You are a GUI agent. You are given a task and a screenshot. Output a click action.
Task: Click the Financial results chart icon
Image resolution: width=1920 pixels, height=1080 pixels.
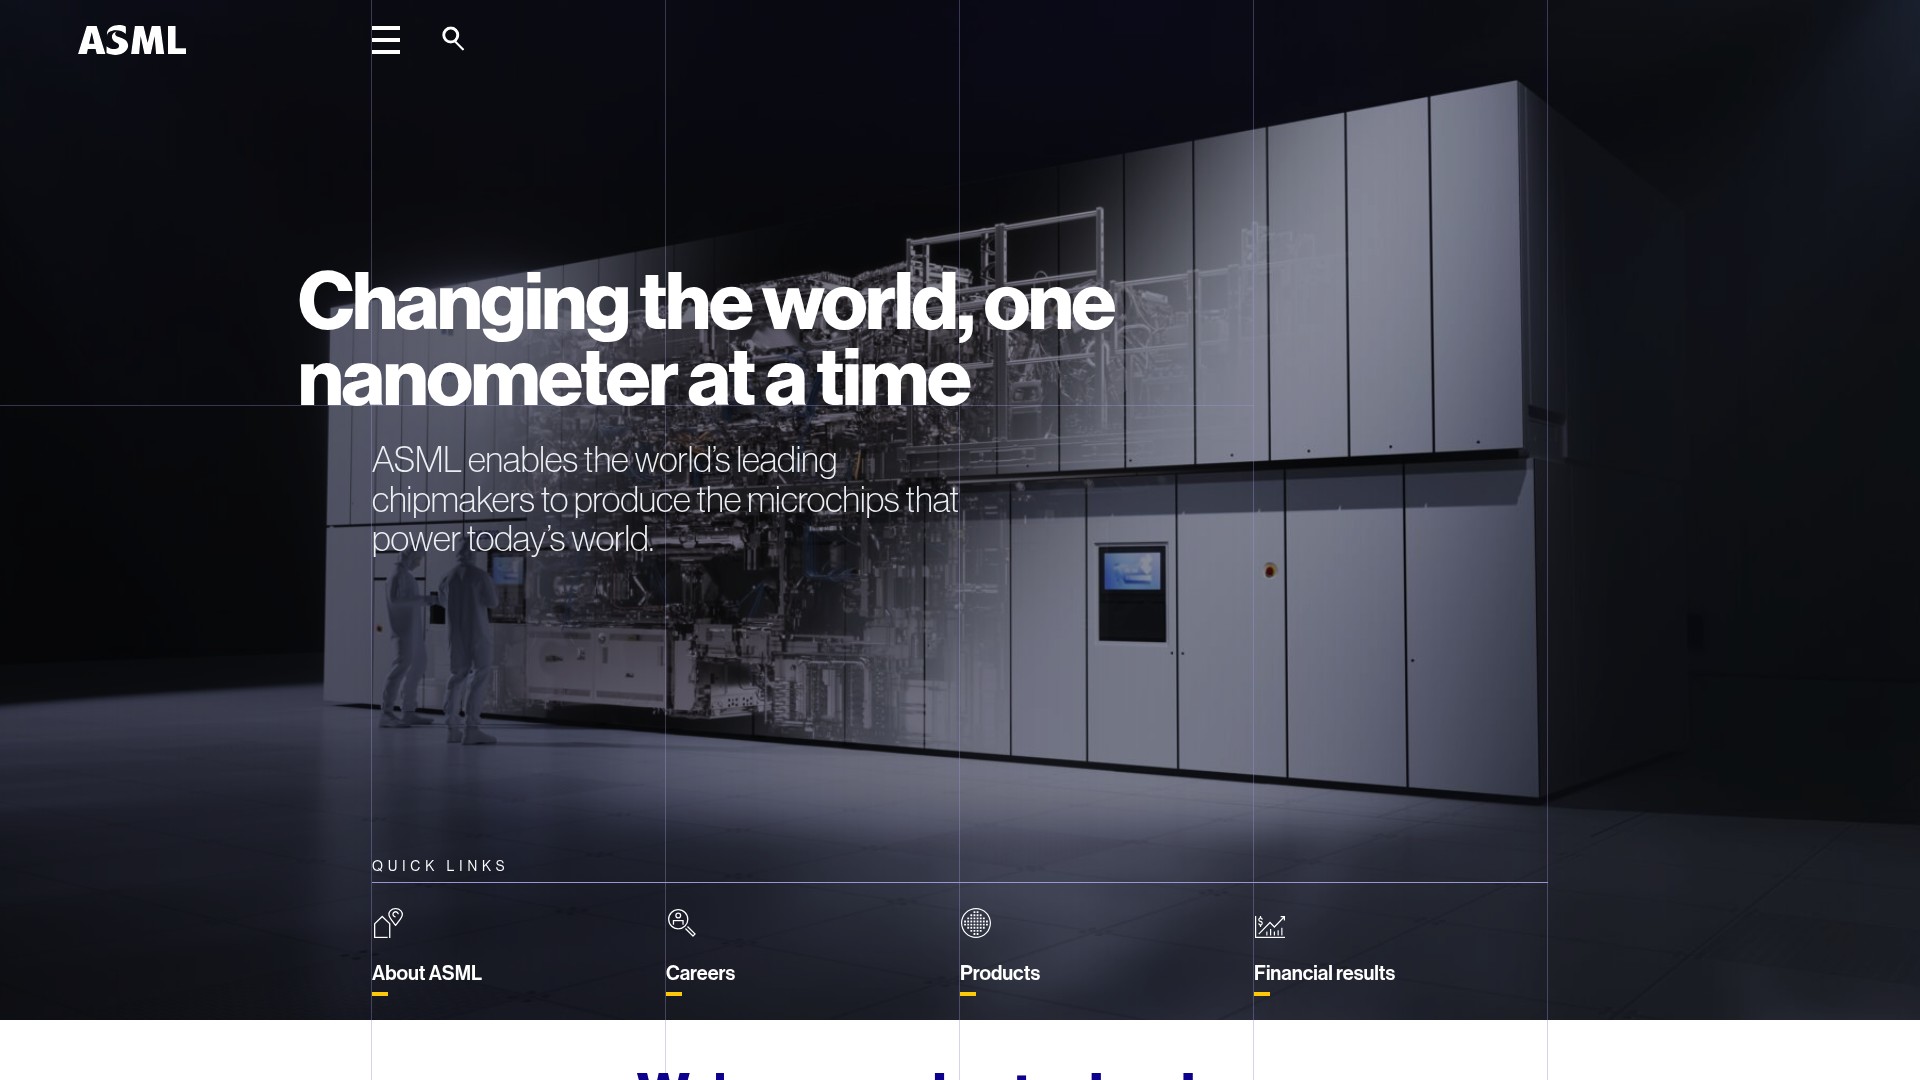1270,926
